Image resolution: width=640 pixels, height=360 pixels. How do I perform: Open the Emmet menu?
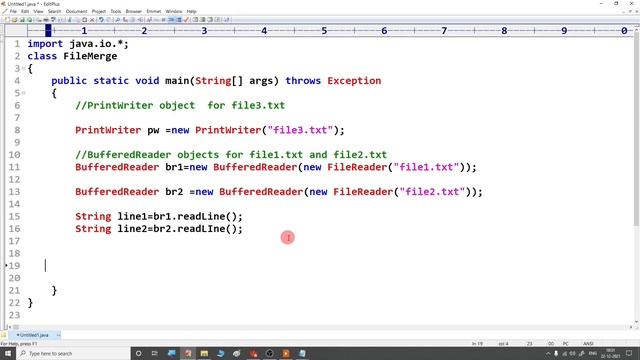tap(154, 11)
